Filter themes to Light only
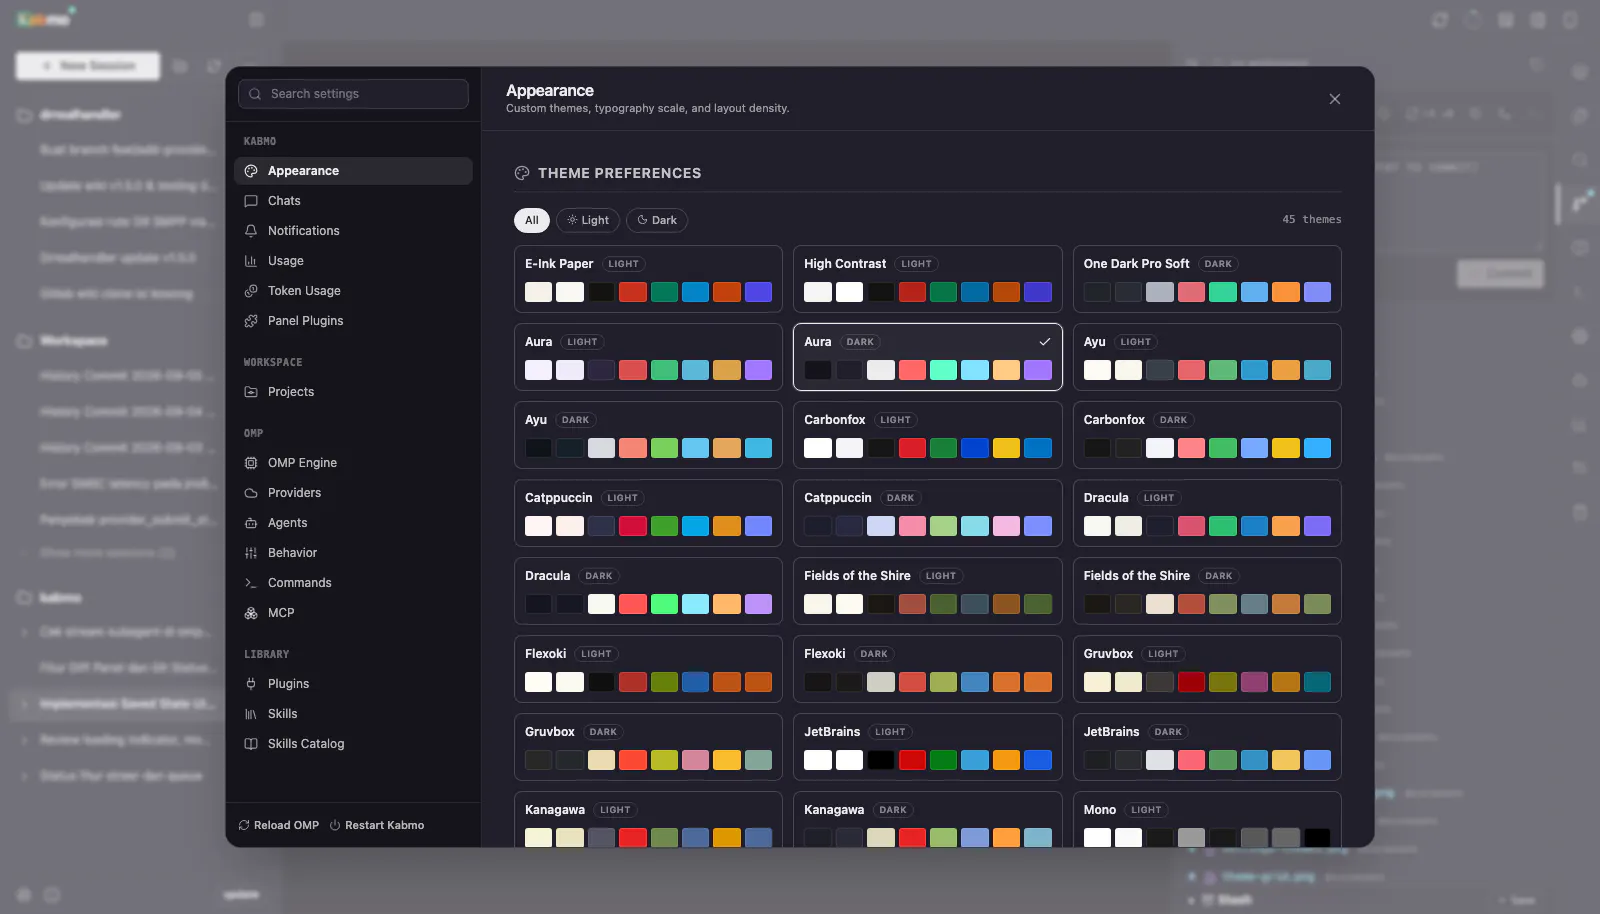 [588, 220]
